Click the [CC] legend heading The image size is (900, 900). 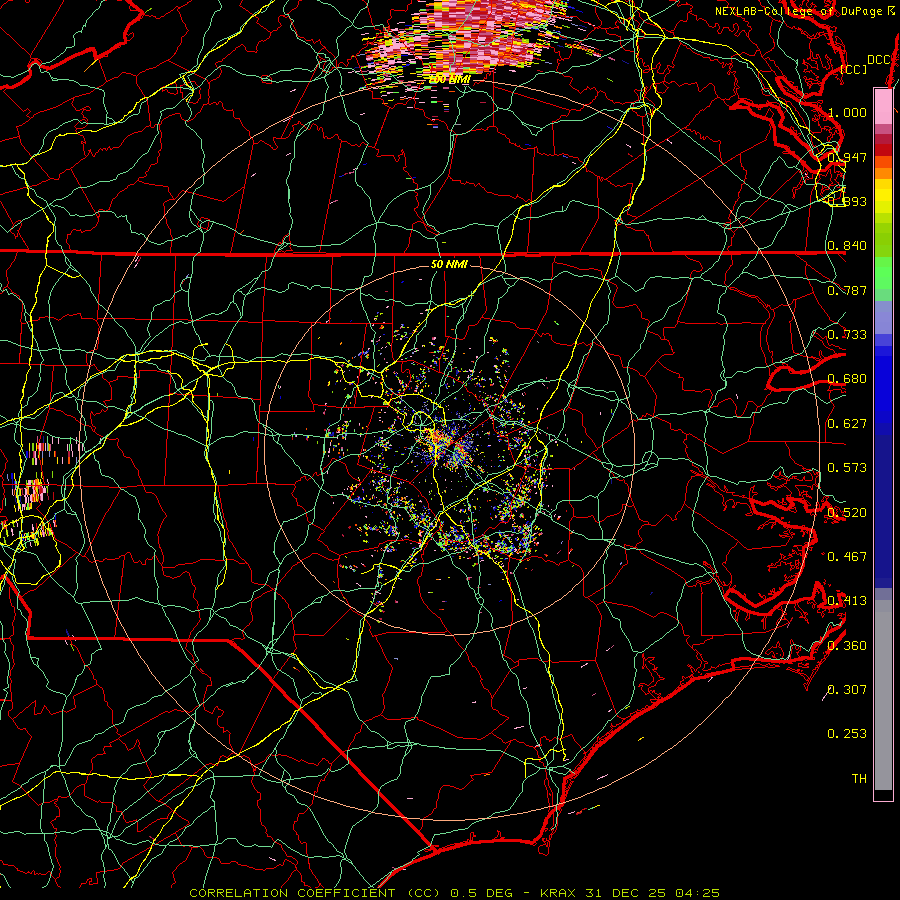[x=854, y=69]
